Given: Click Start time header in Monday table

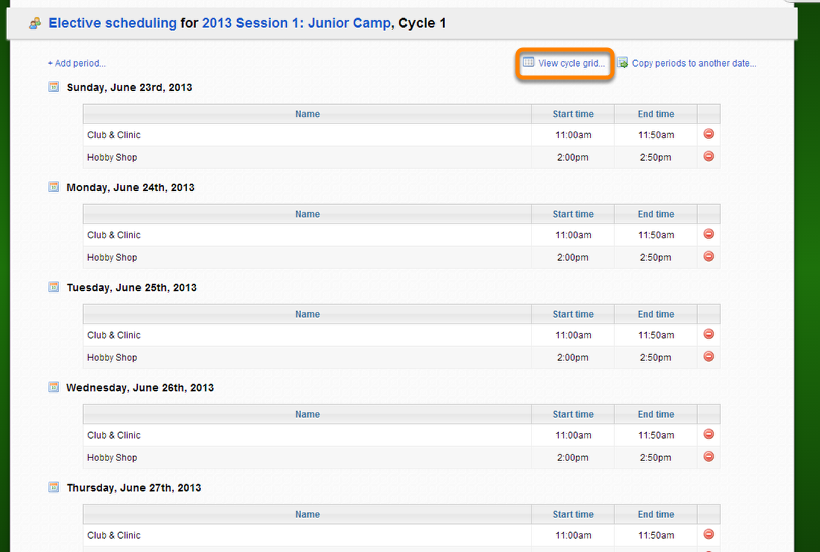Looking at the screenshot, I should (573, 214).
